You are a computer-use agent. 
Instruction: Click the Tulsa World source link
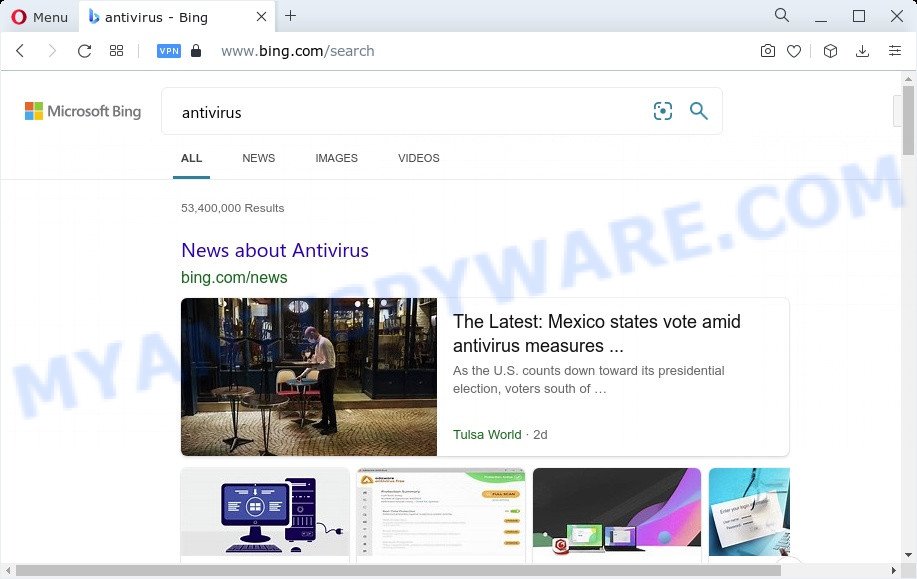[x=487, y=435]
